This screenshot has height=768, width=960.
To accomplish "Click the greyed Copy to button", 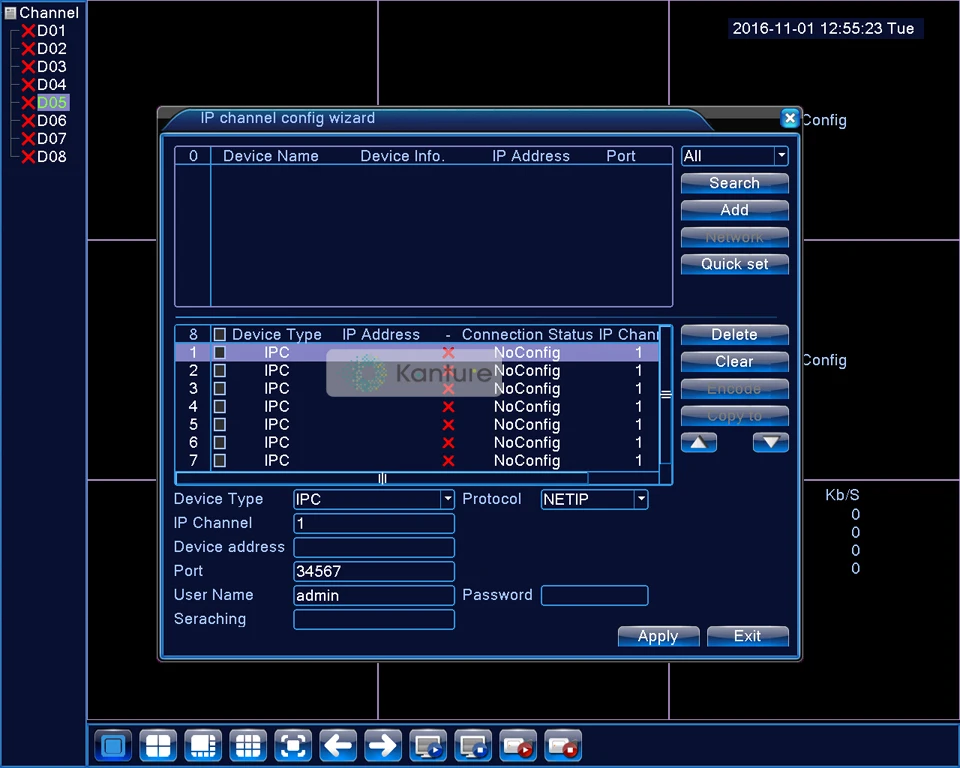I will (734, 416).
